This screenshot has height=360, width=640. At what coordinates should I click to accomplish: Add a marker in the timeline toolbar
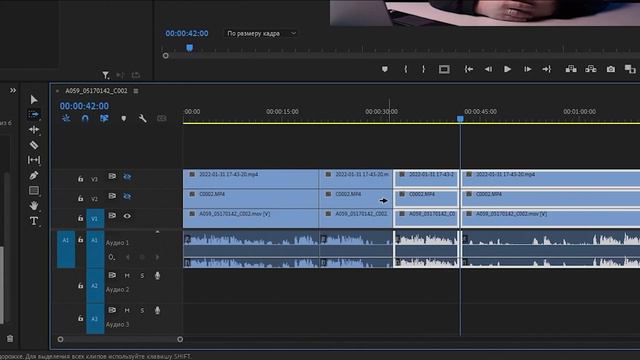tap(123, 118)
